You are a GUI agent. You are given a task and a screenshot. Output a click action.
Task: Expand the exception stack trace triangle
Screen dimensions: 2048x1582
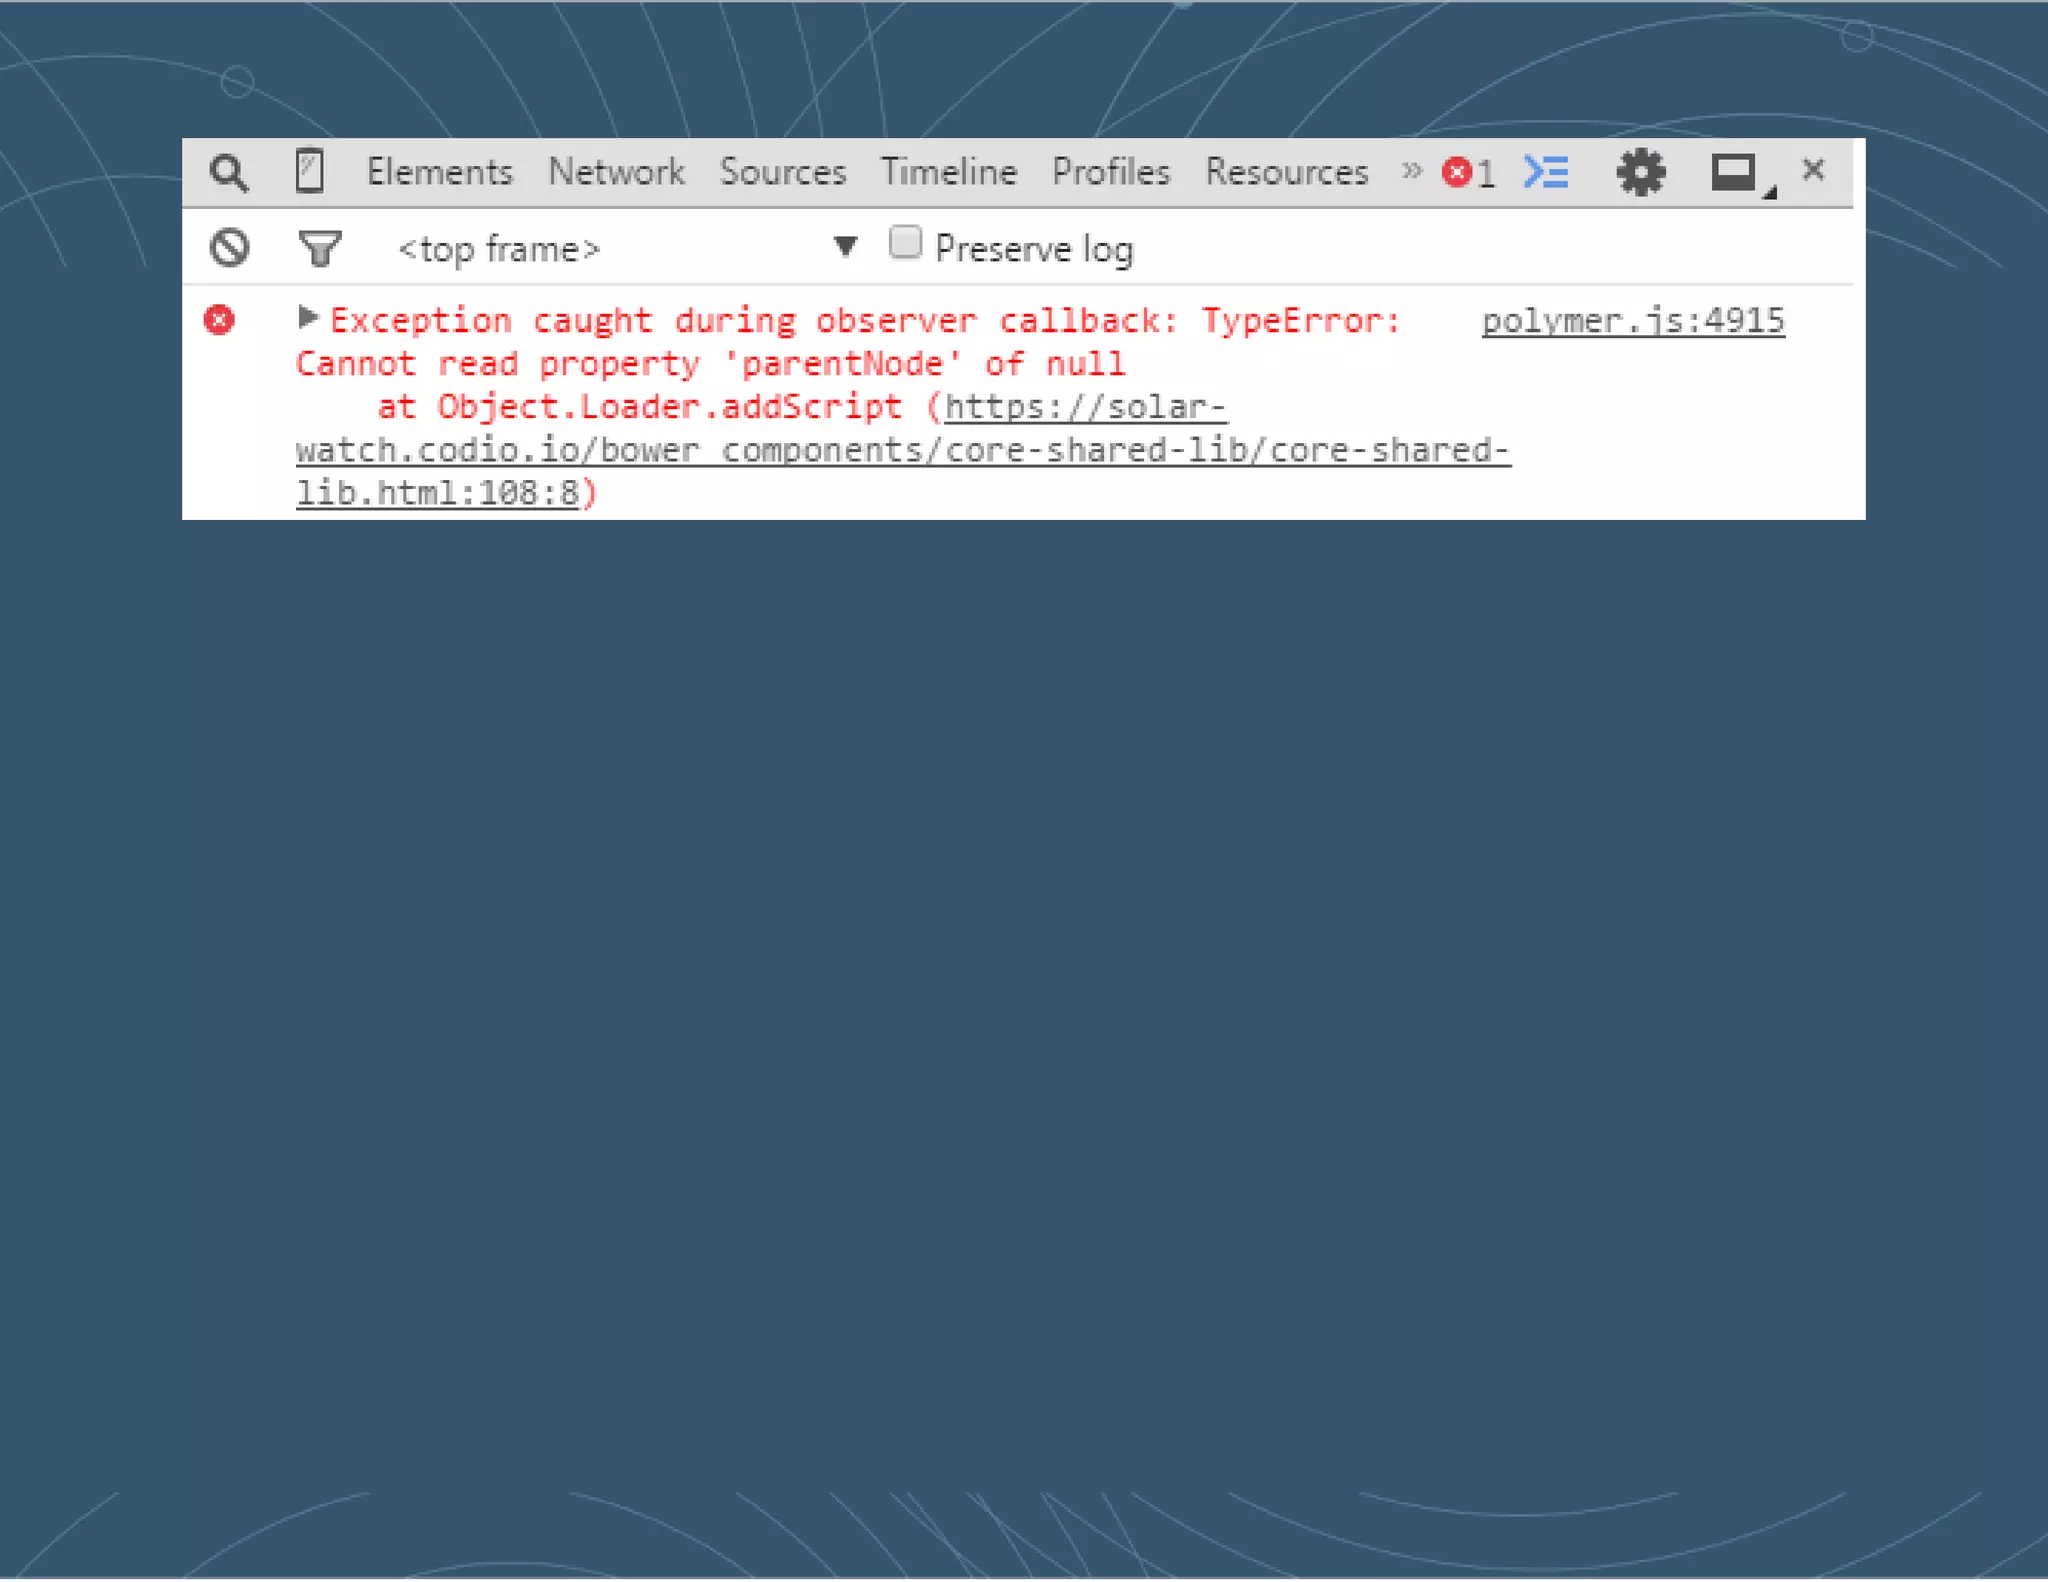308,318
